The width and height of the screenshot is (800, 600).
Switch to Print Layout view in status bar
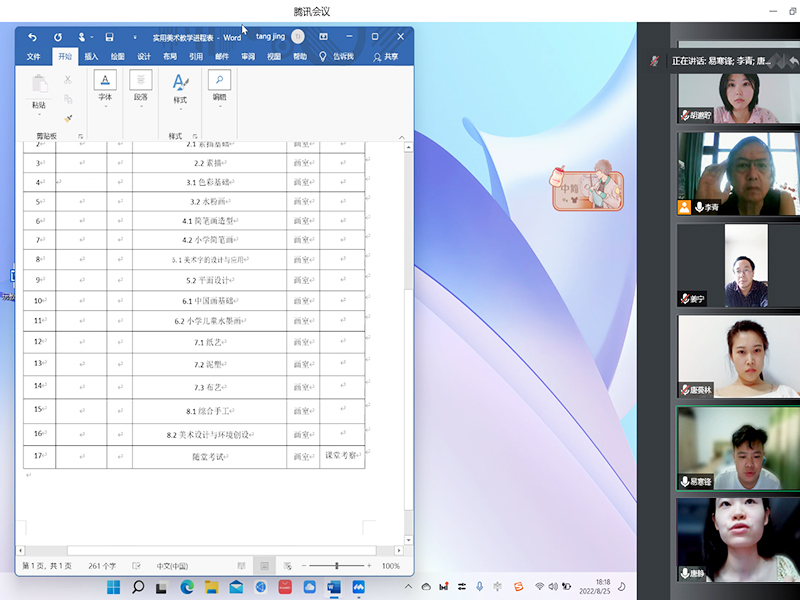(x=264, y=566)
